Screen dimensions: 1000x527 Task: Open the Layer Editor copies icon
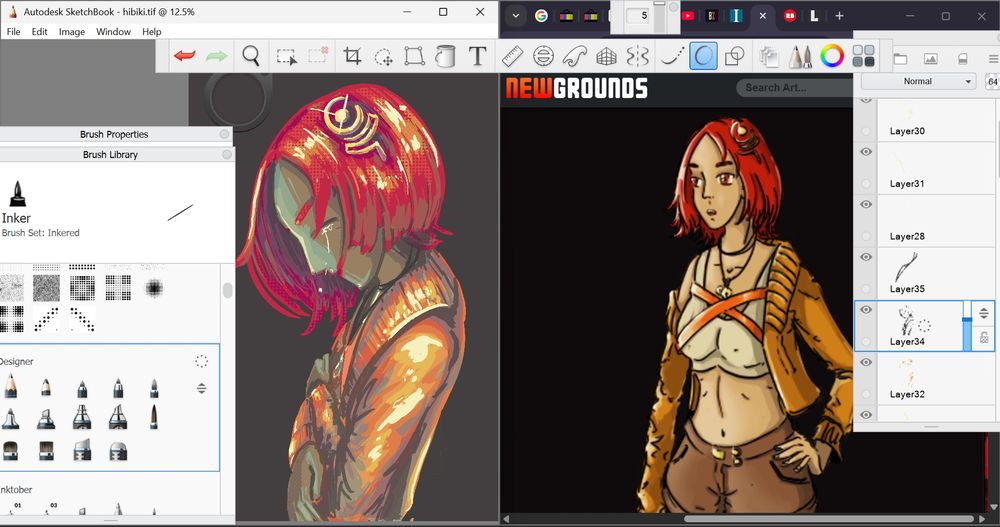click(x=769, y=57)
